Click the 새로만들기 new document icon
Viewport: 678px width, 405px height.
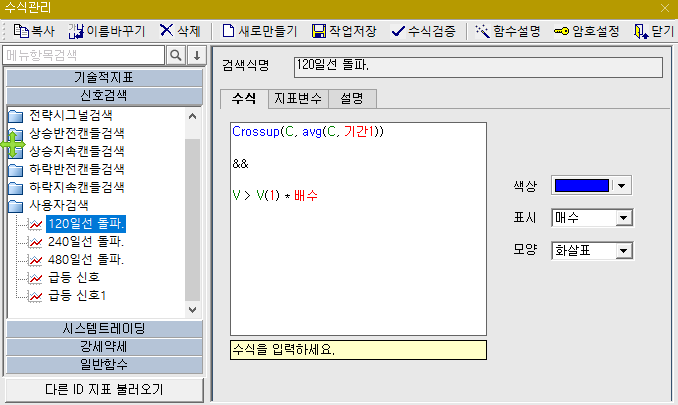click(228, 31)
